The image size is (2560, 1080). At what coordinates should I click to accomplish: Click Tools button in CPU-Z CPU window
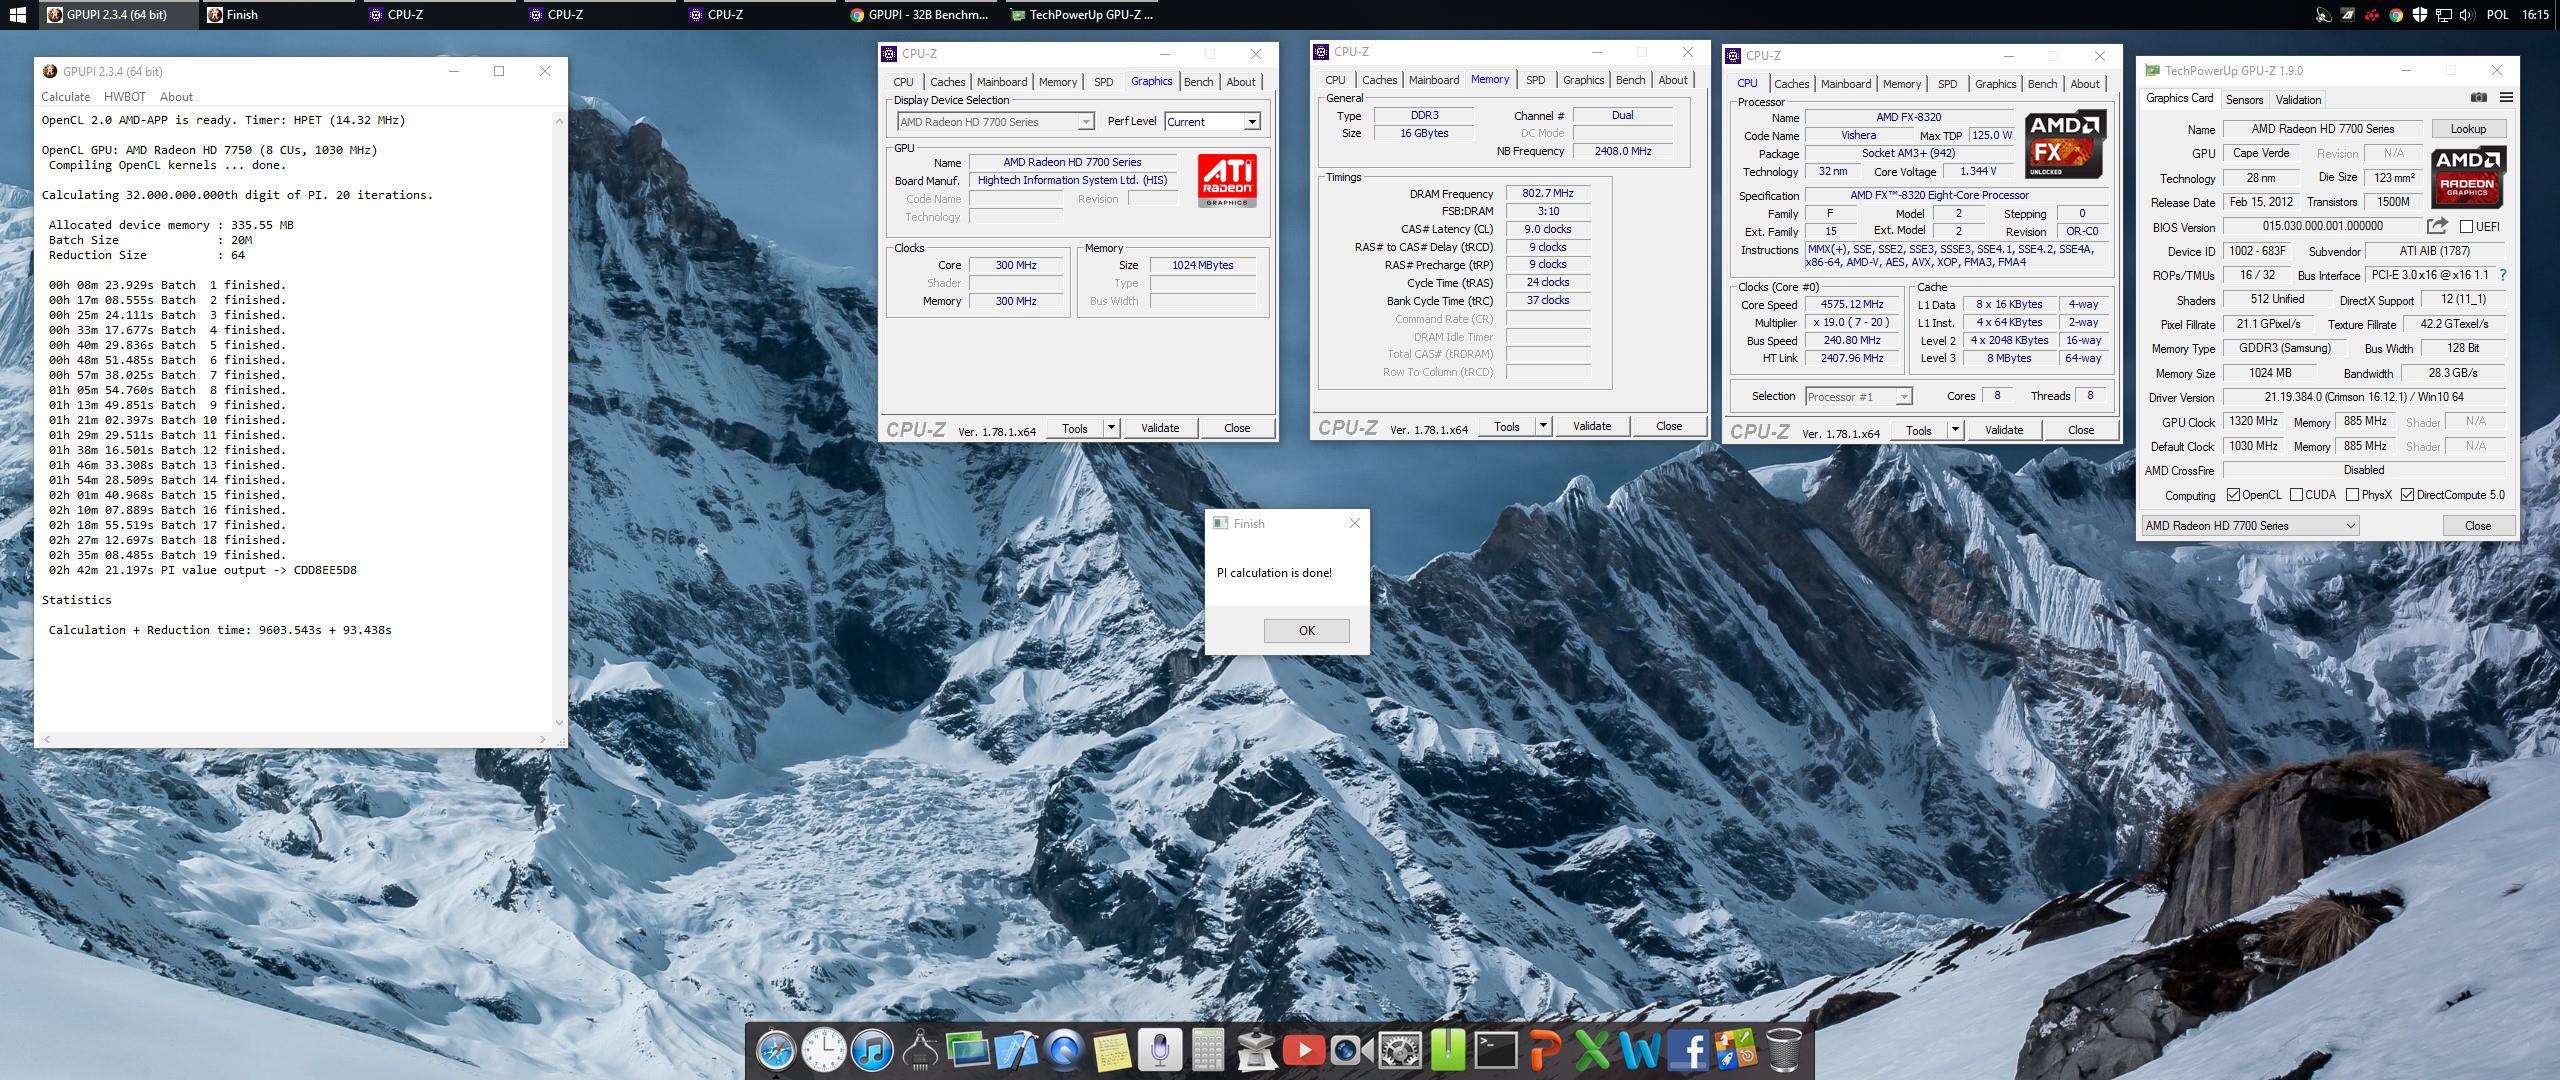1918,430
